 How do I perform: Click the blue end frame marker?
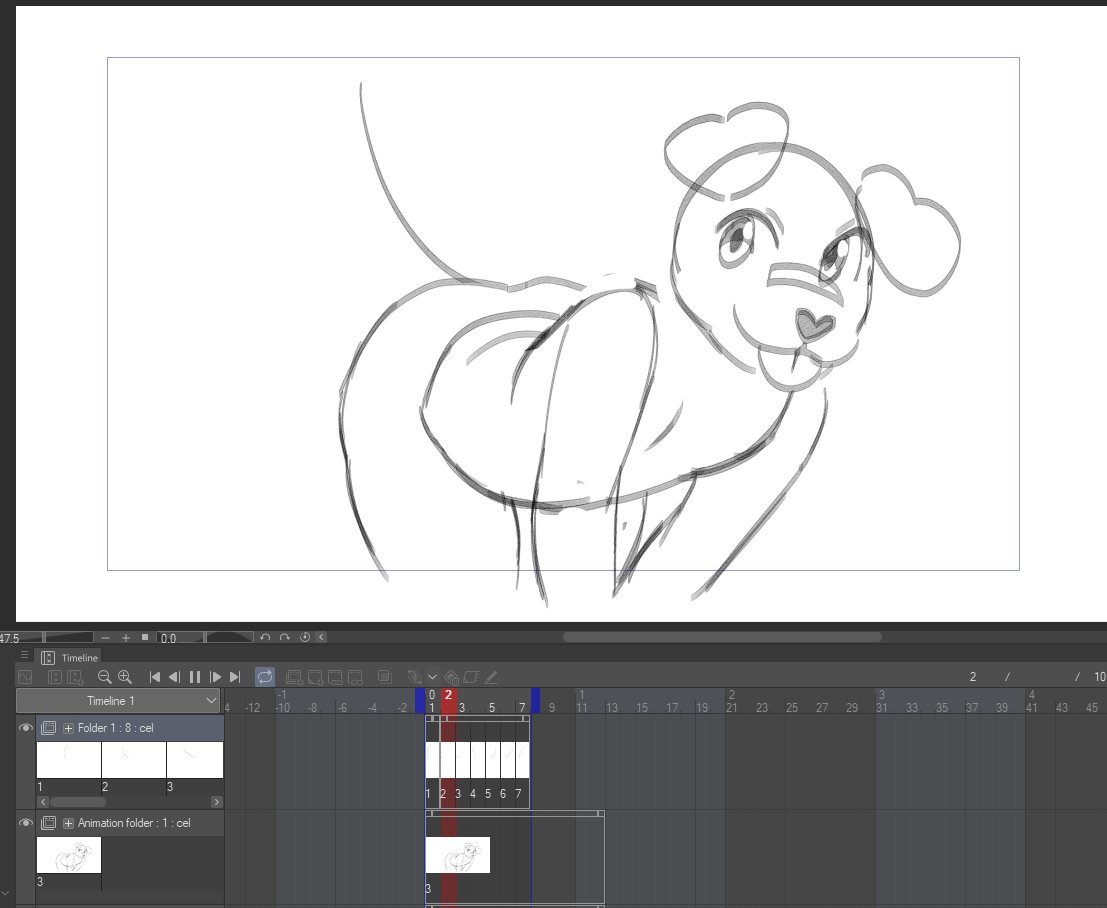click(x=535, y=701)
